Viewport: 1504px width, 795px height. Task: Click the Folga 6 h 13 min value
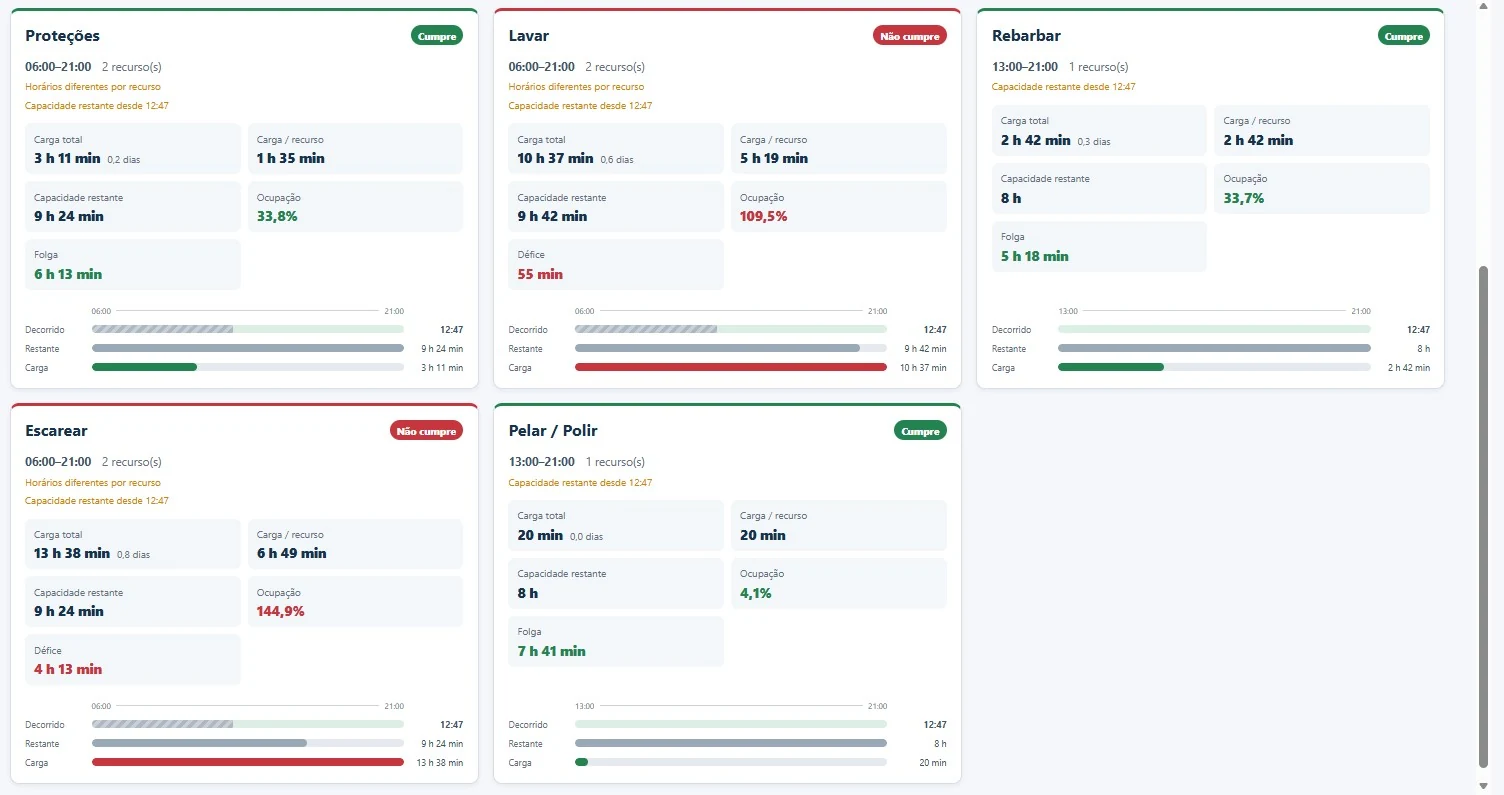point(68,274)
